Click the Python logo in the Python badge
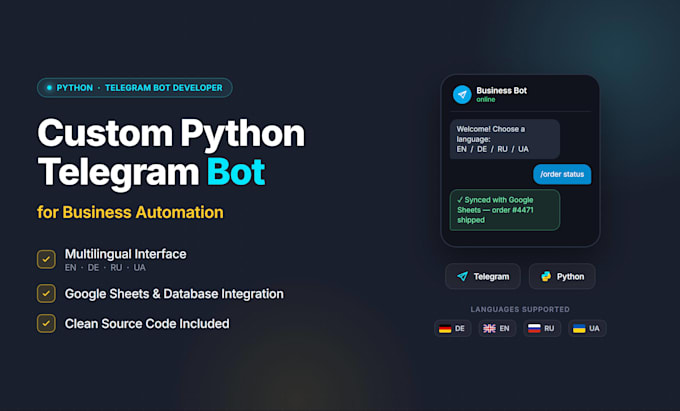 546,276
